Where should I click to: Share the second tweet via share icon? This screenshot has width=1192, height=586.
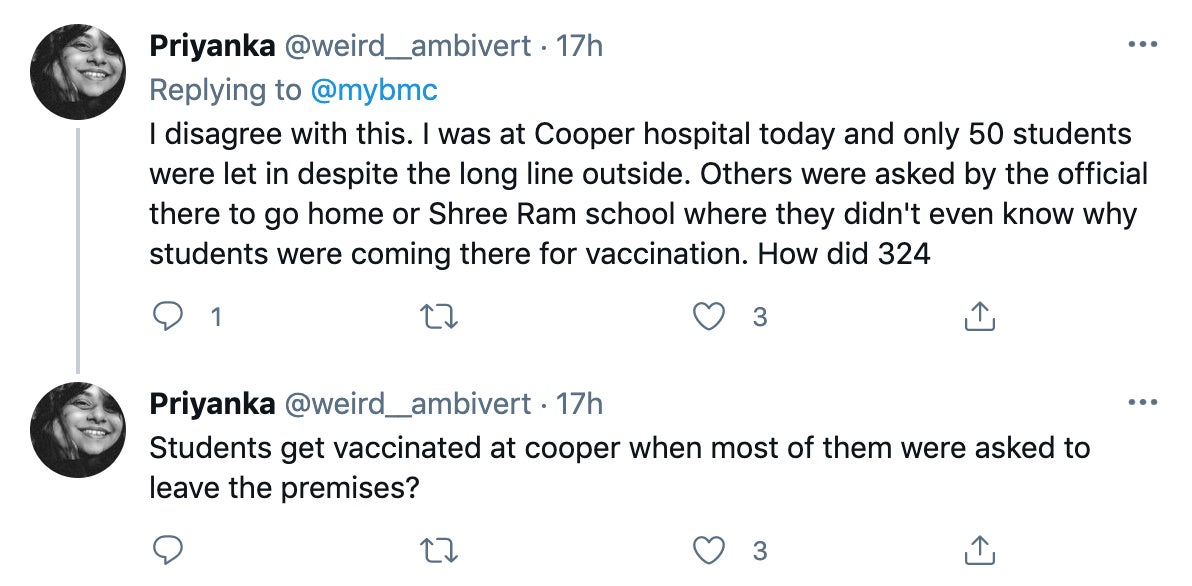tap(979, 550)
